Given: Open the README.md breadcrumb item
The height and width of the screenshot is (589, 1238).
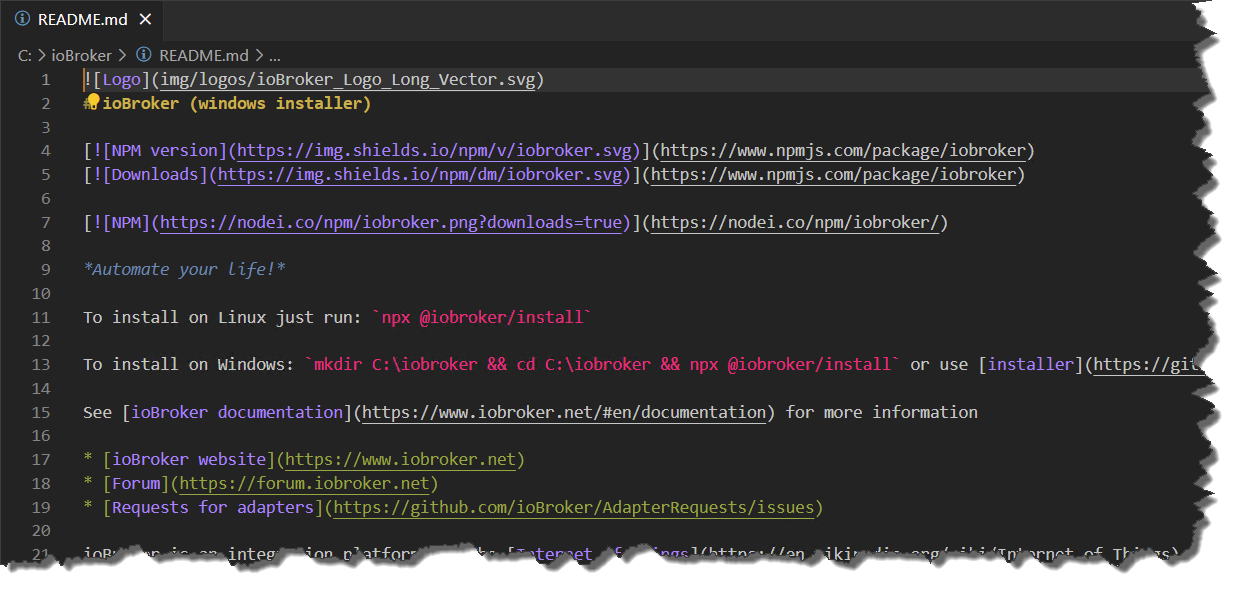Looking at the screenshot, I should point(204,55).
